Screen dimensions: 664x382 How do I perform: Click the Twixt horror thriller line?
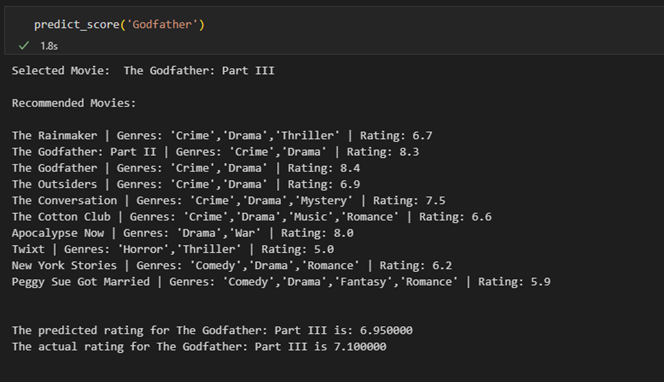[x=173, y=249]
